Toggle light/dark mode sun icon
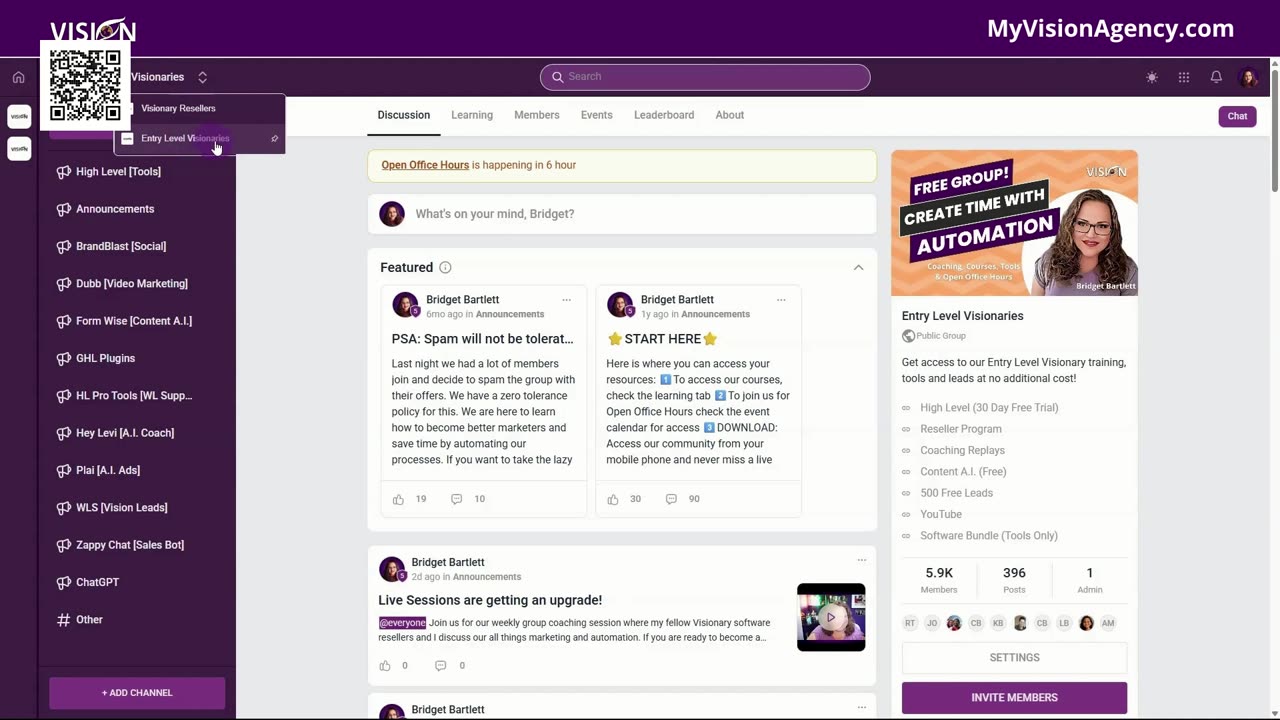The height and width of the screenshot is (720, 1280). (x=1152, y=77)
